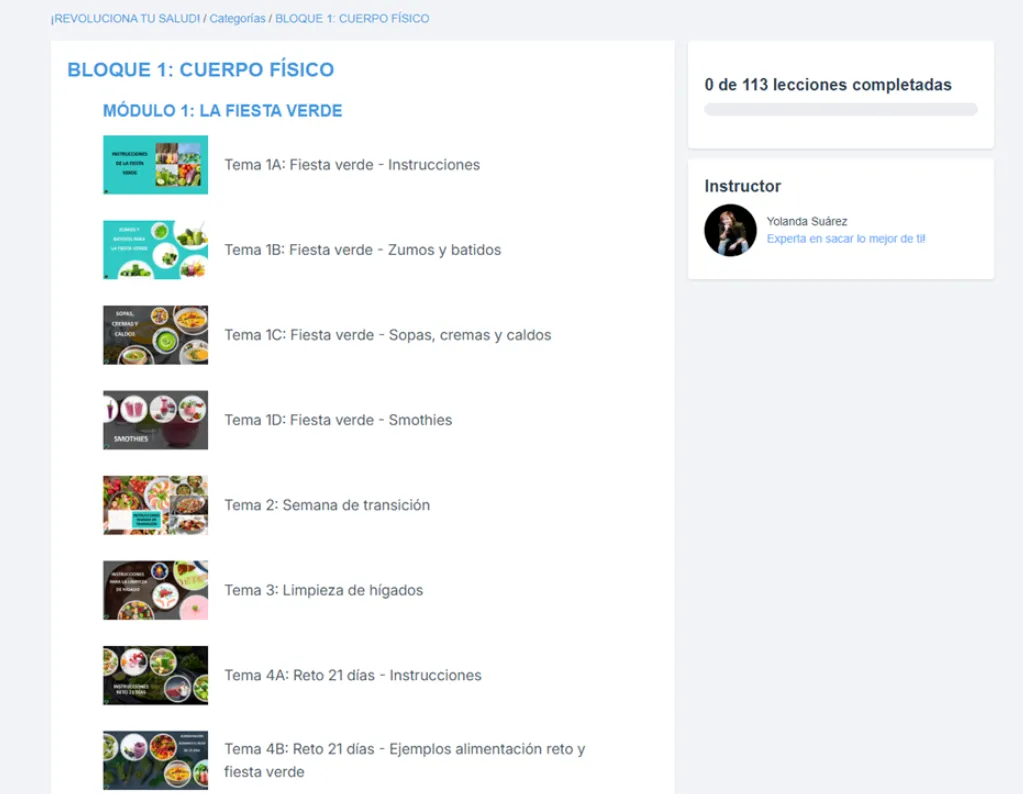Screen dimensions: 1023x794
Task: Open lesson Tema 2: Semana de transición
Action: (327, 505)
